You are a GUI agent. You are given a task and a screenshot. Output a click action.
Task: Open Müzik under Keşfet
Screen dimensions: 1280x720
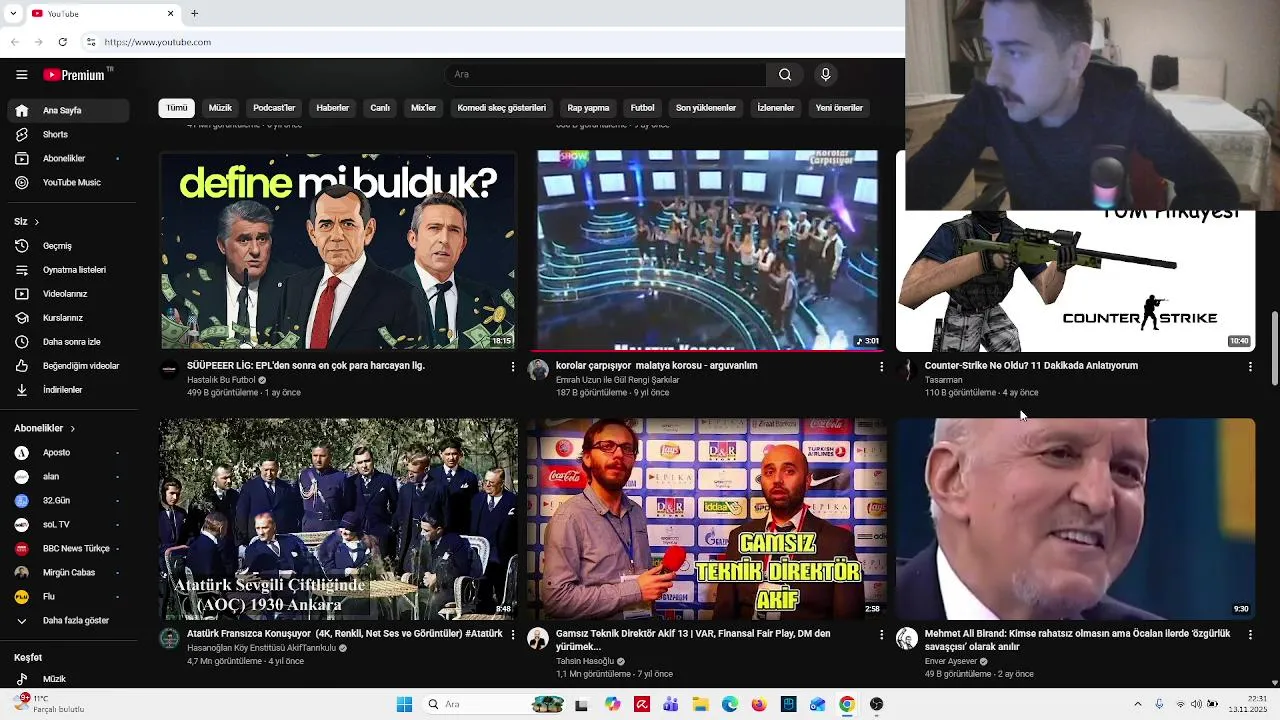coord(68,679)
